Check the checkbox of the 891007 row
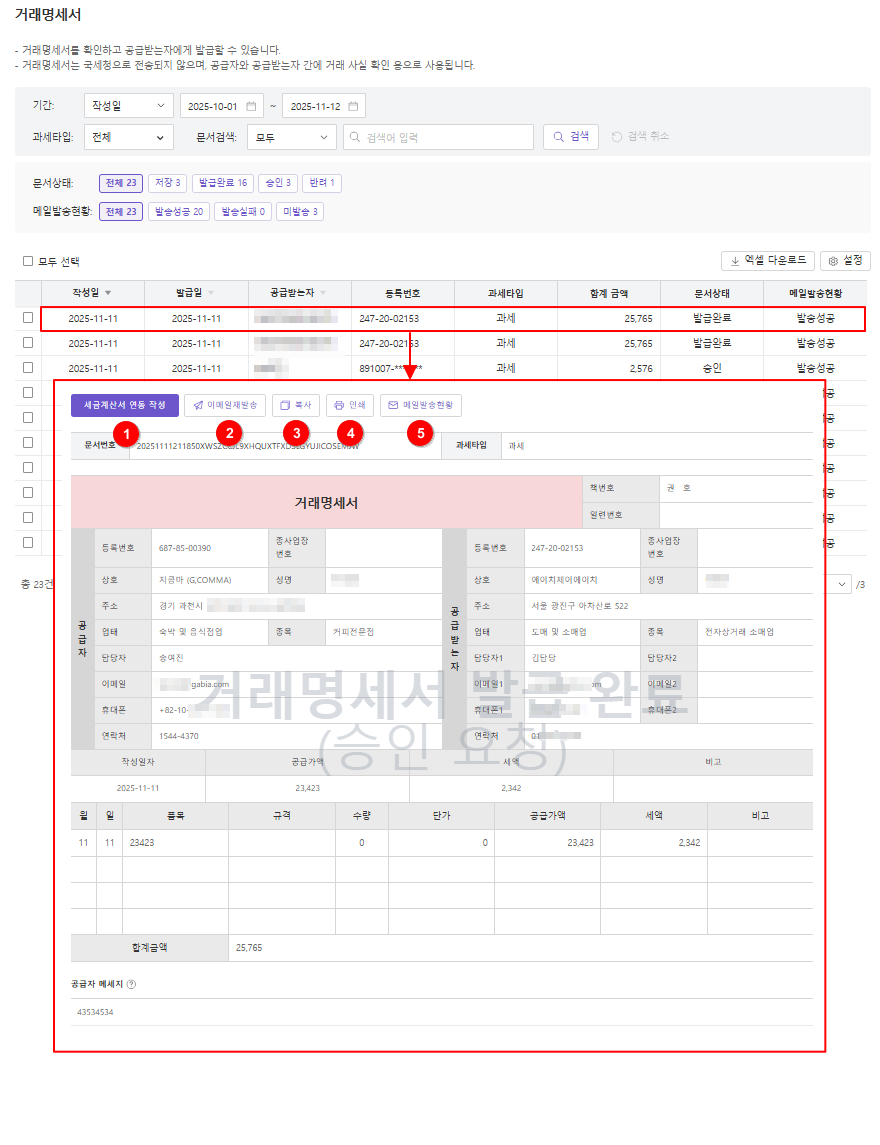880x1145 pixels. (x=27, y=367)
